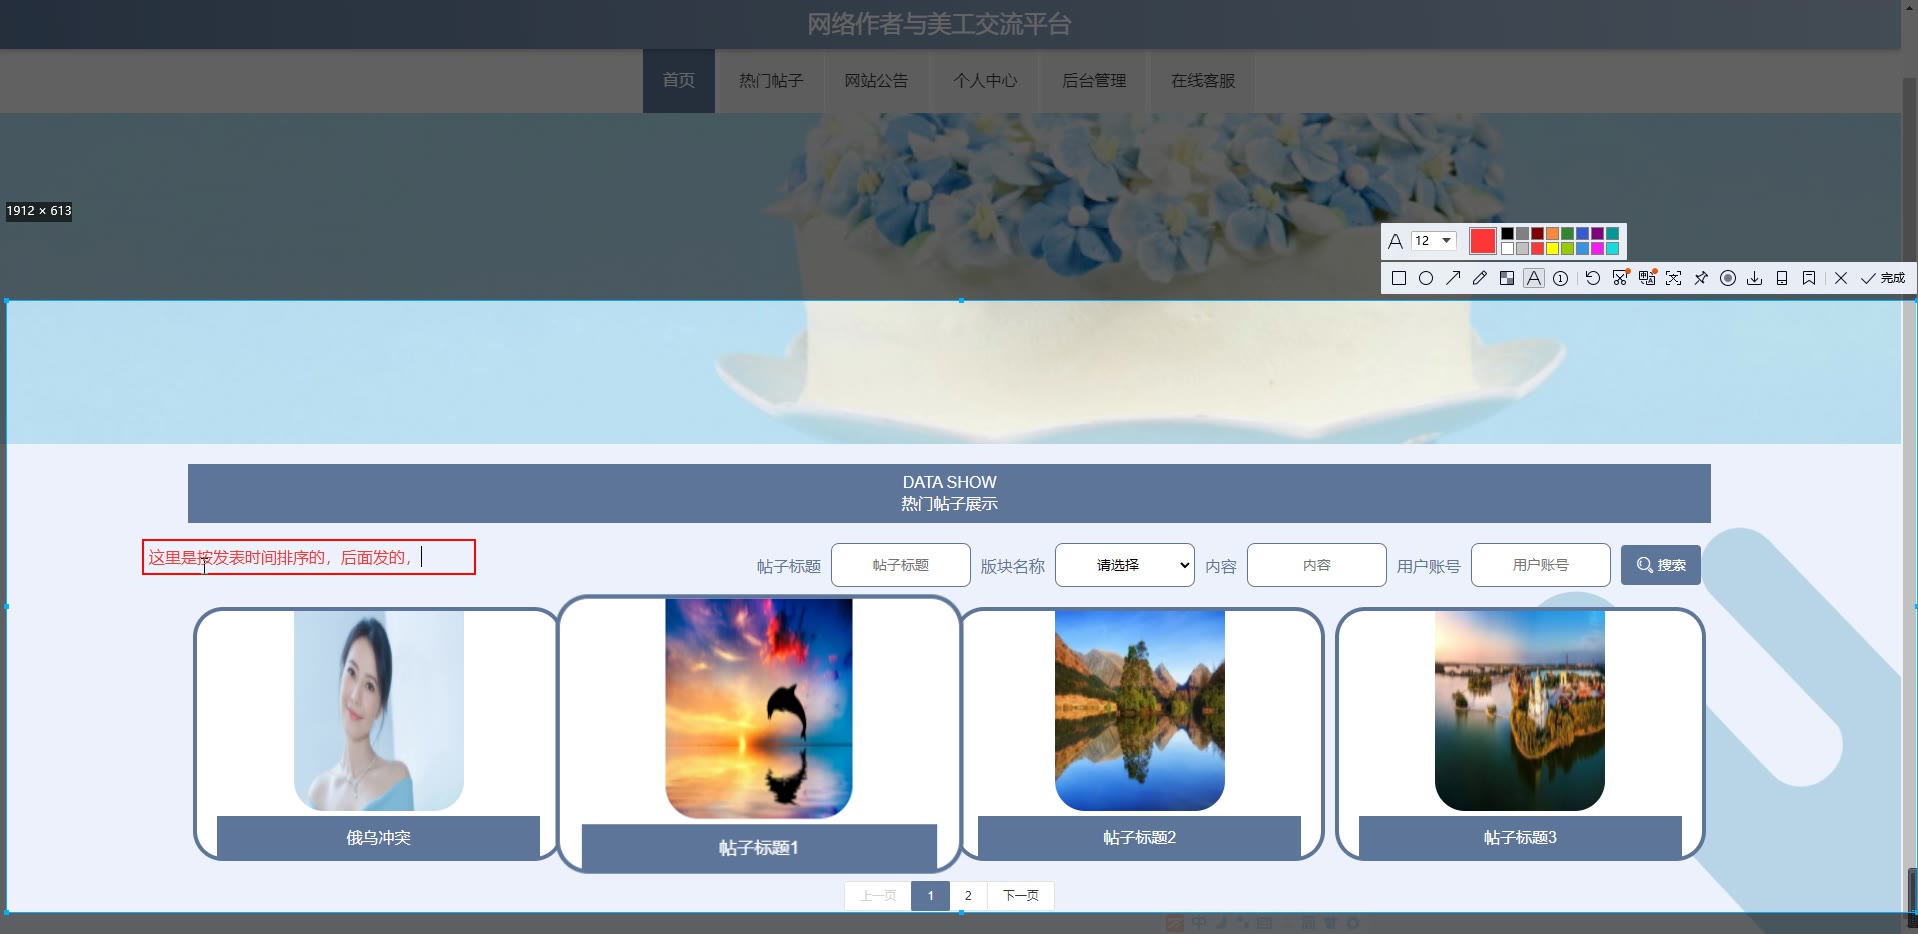This screenshot has width=1918, height=934.
Task: Select the rectangle drawing tool
Action: (x=1399, y=278)
